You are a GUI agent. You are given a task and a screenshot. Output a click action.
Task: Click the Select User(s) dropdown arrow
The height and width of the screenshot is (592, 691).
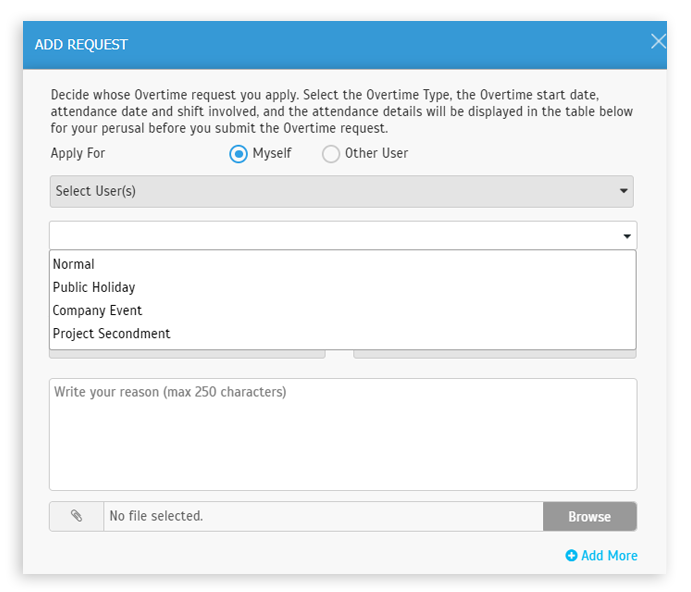(x=624, y=191)
